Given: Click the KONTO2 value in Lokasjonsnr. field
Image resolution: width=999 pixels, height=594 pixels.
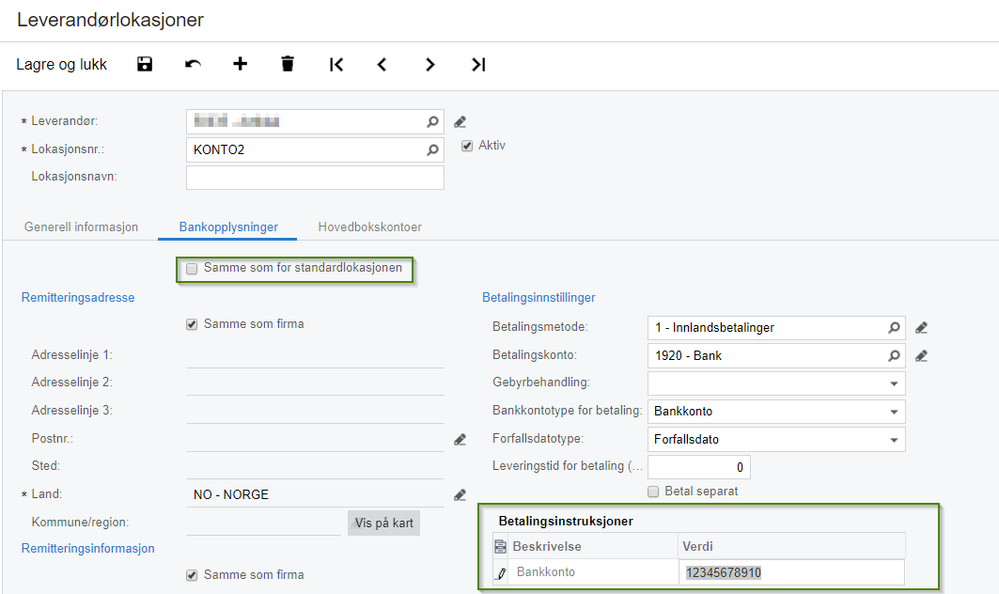Looking at the screenshot, I should (x=219, y=150).
